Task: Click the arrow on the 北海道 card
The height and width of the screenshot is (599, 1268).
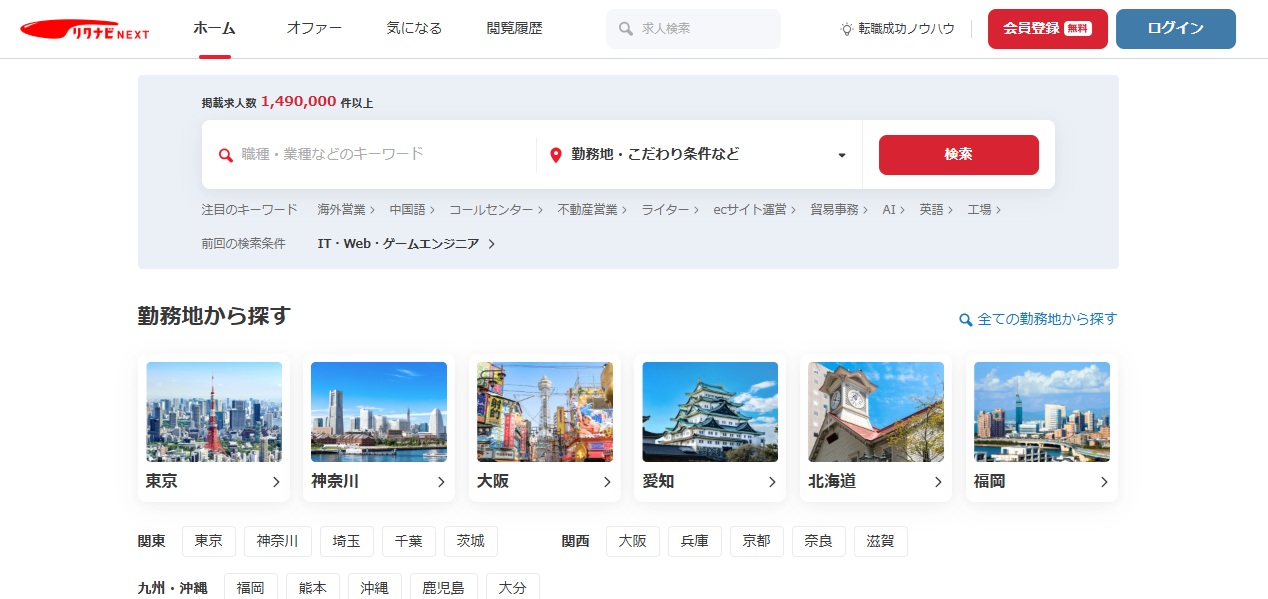Action: pyautogui.click(x=938, y=482)
